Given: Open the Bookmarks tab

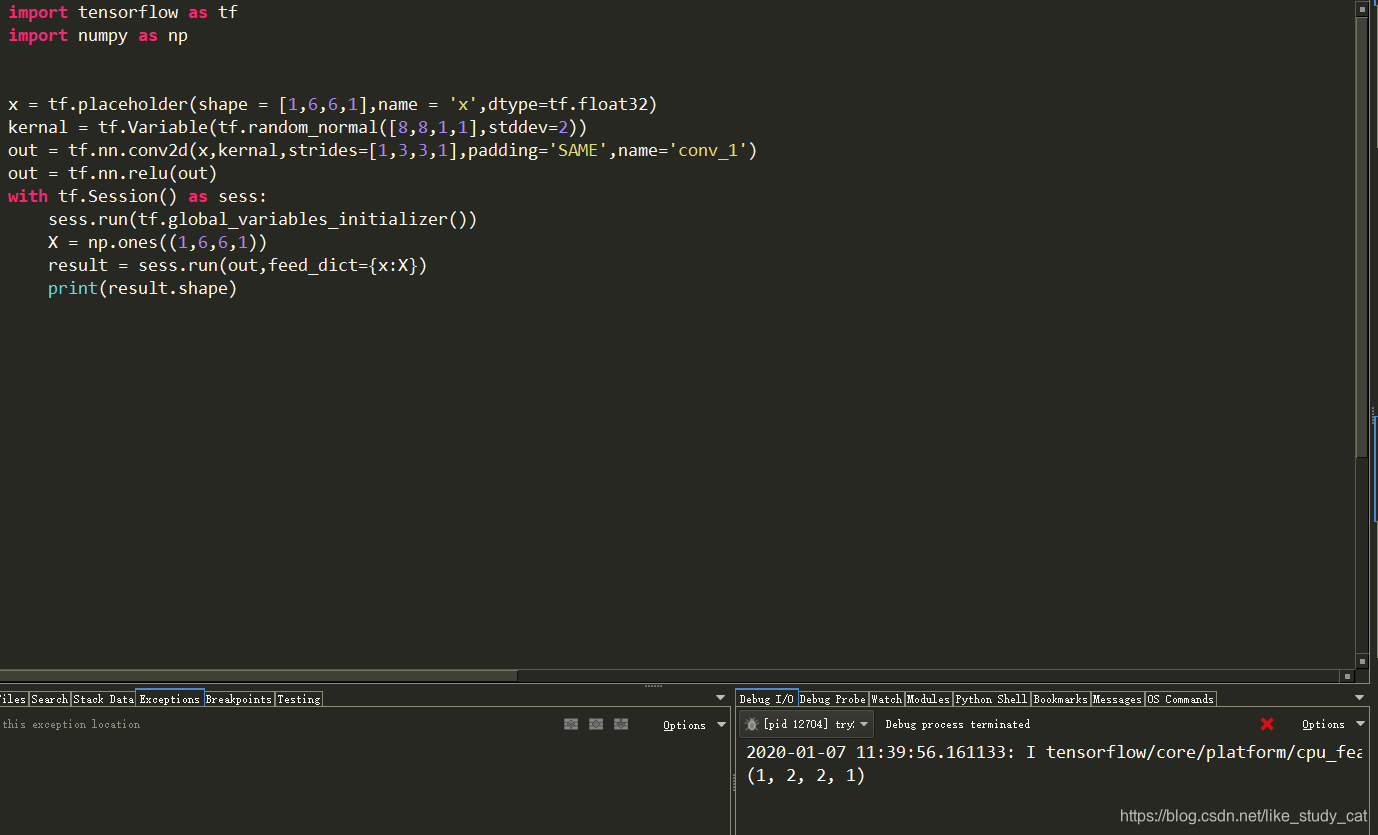Looking at the screenshot, I should (x=1060, y=699).
